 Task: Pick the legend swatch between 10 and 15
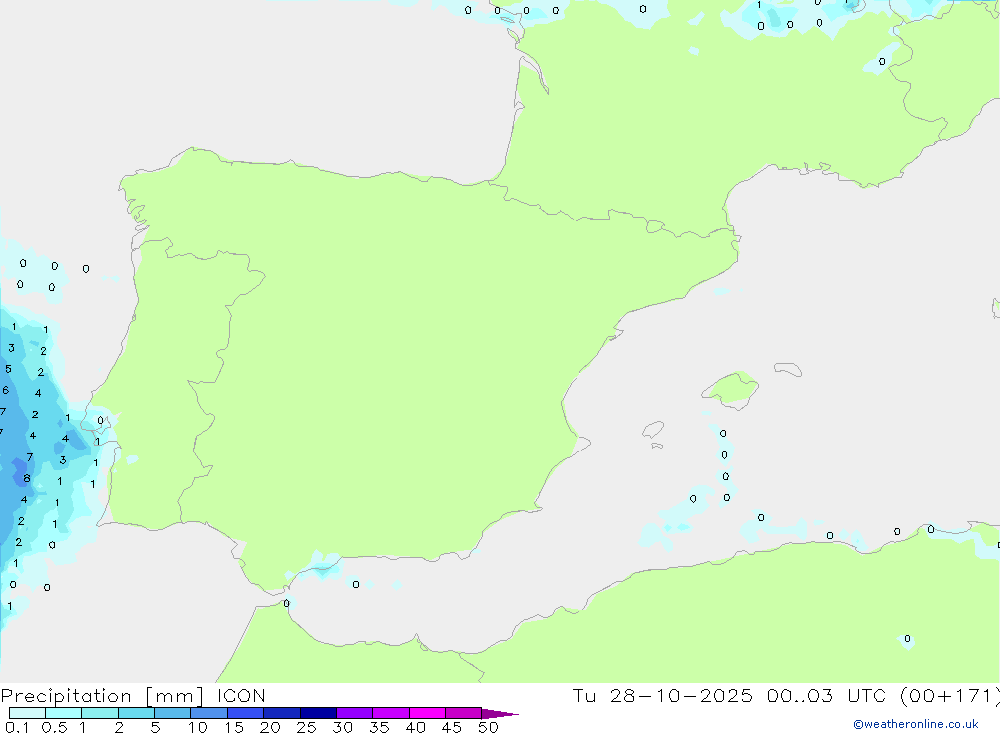[x=209, y=713]
